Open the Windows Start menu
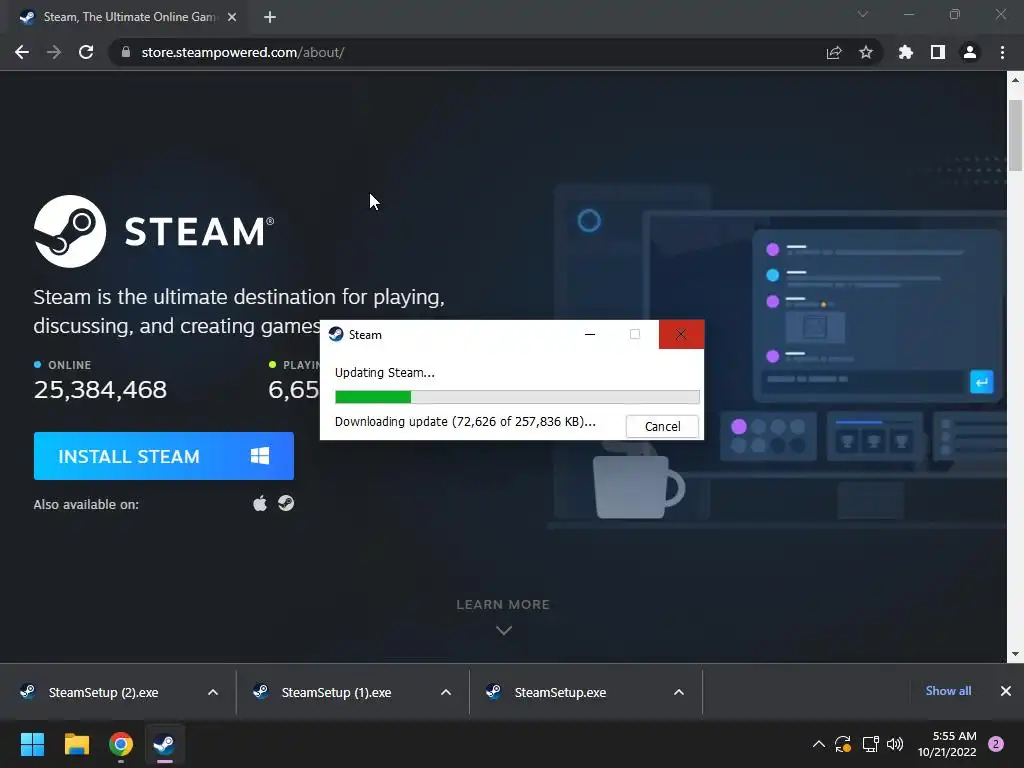 pos(32,744)
